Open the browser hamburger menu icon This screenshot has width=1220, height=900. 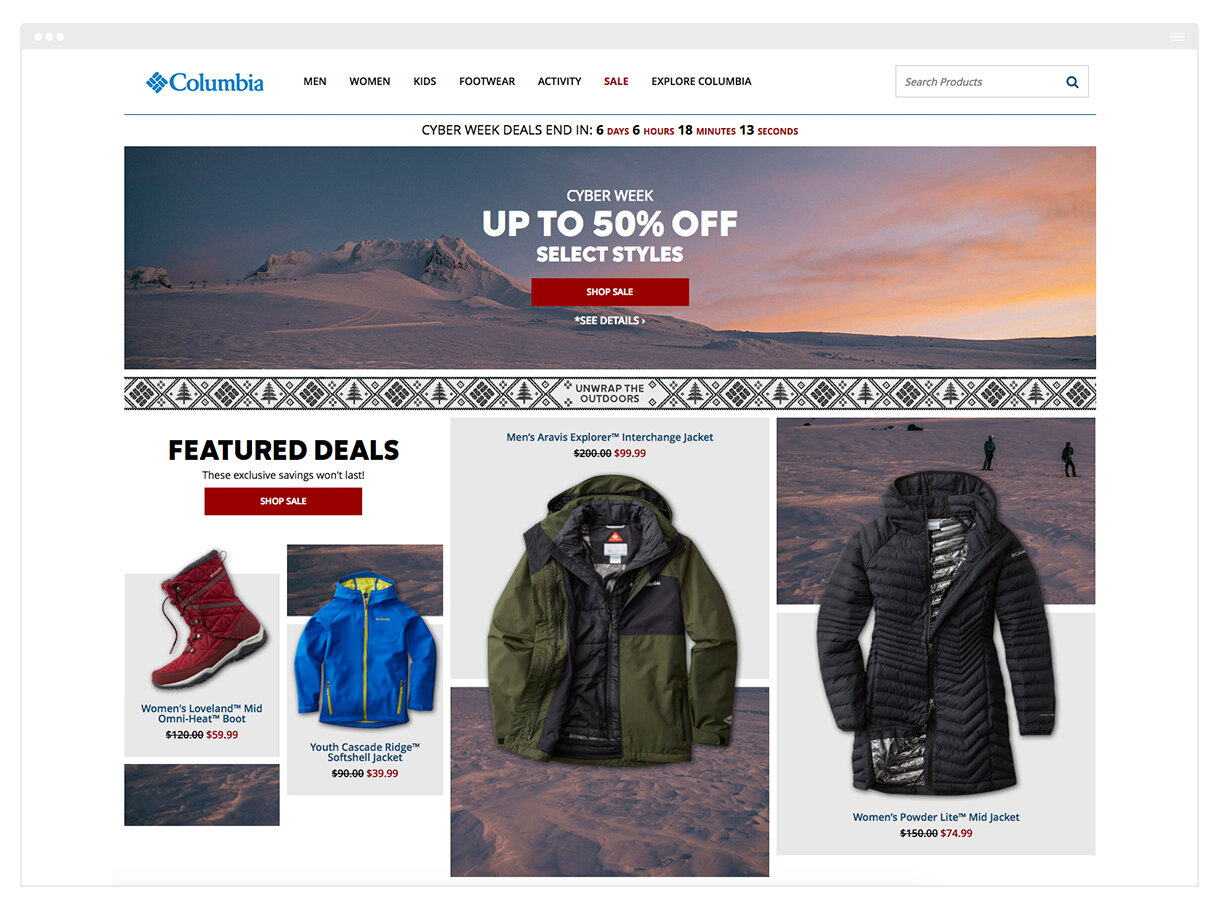pos(1177,37)
